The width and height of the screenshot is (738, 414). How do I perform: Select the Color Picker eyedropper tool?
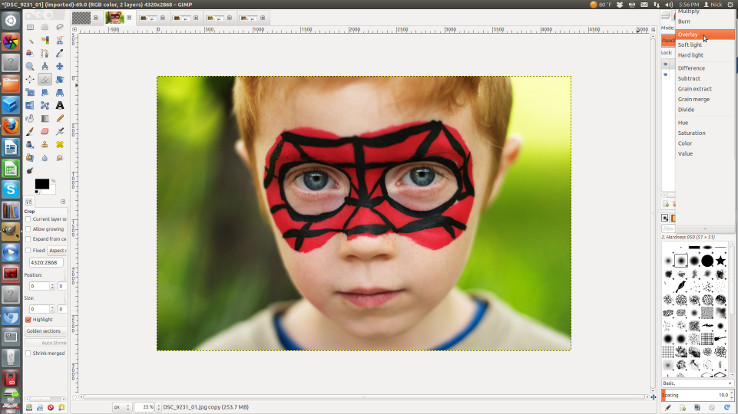pos(60,53)
